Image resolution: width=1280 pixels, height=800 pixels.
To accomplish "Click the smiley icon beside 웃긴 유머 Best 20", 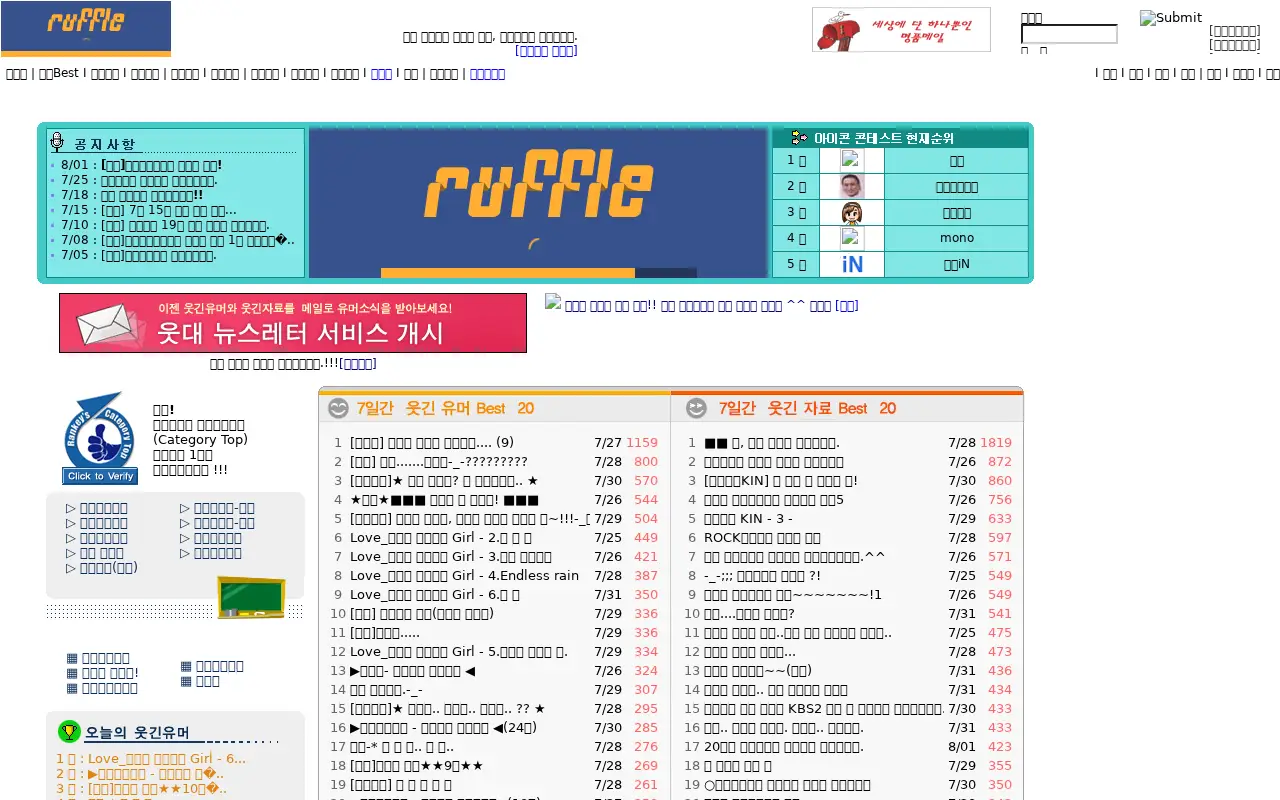I will click(x=339, y=408).
